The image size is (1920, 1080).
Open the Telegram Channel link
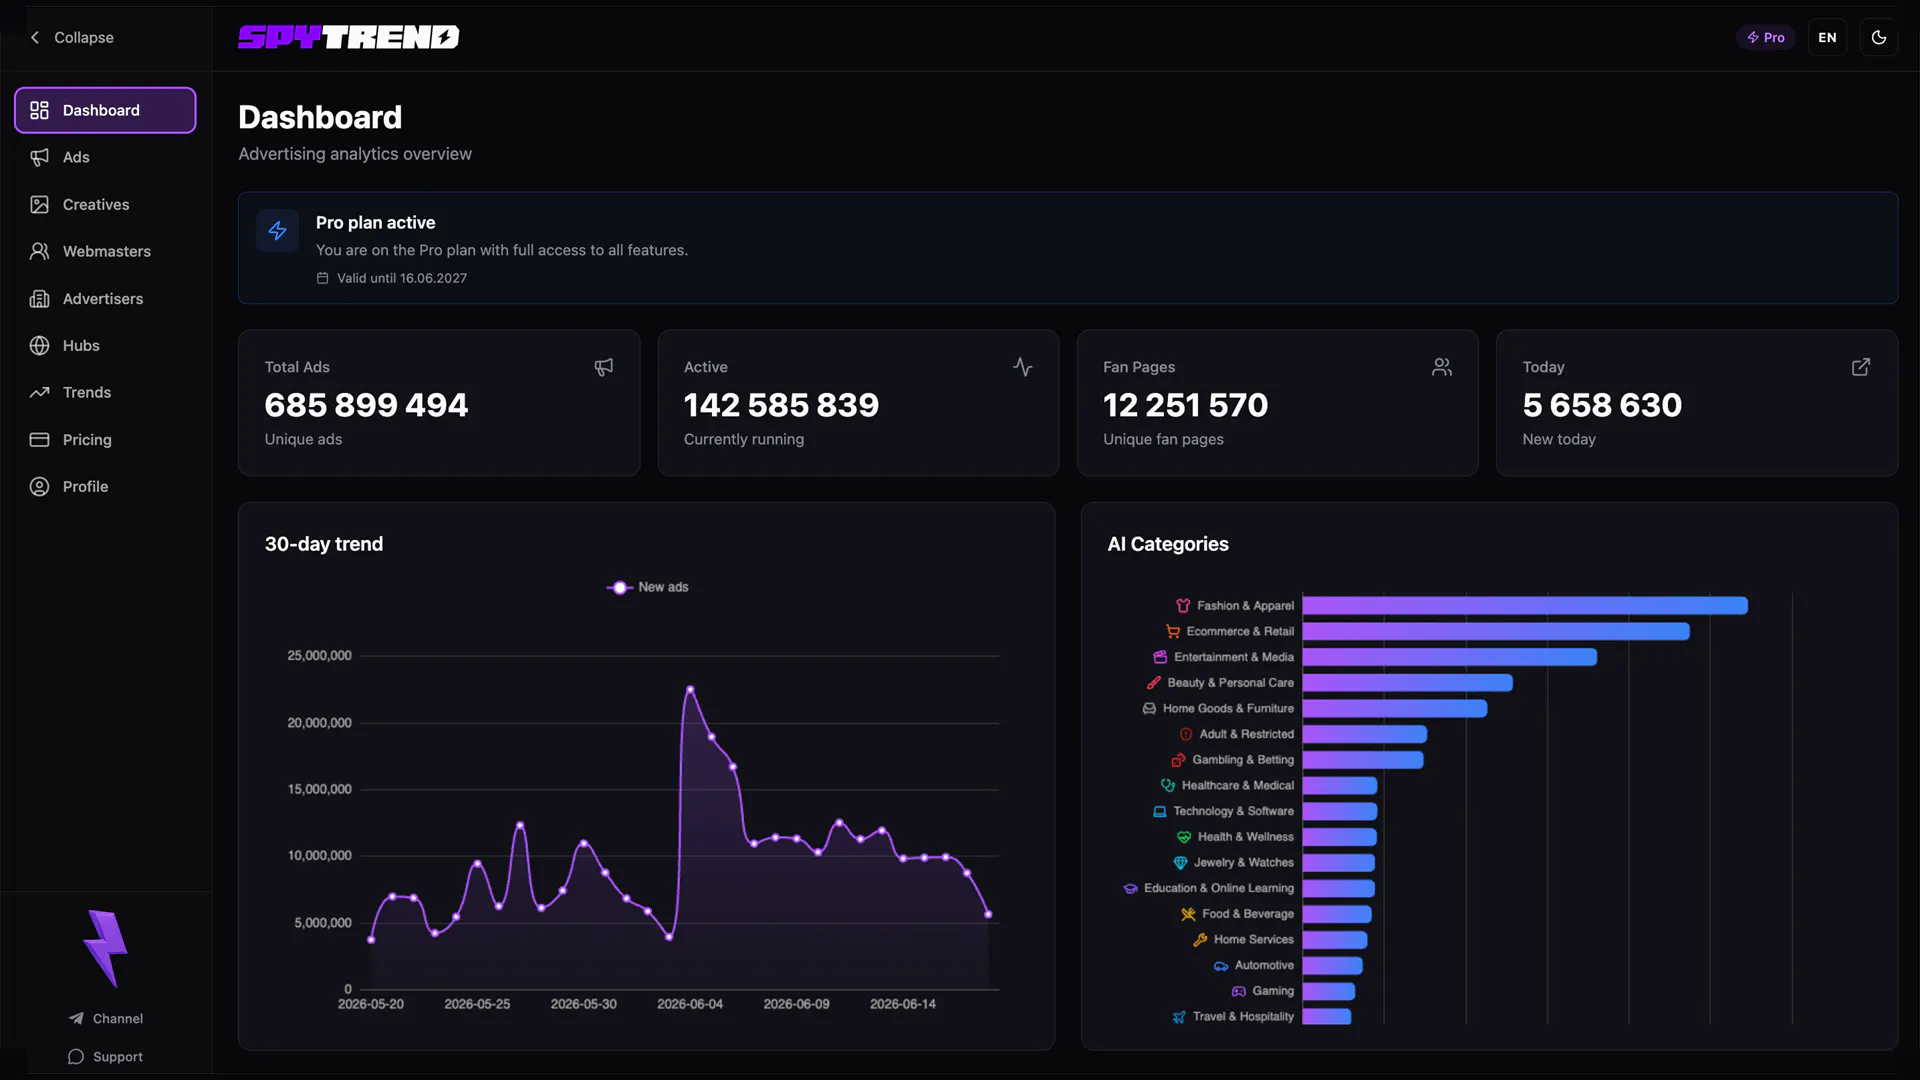(105, 1018)
